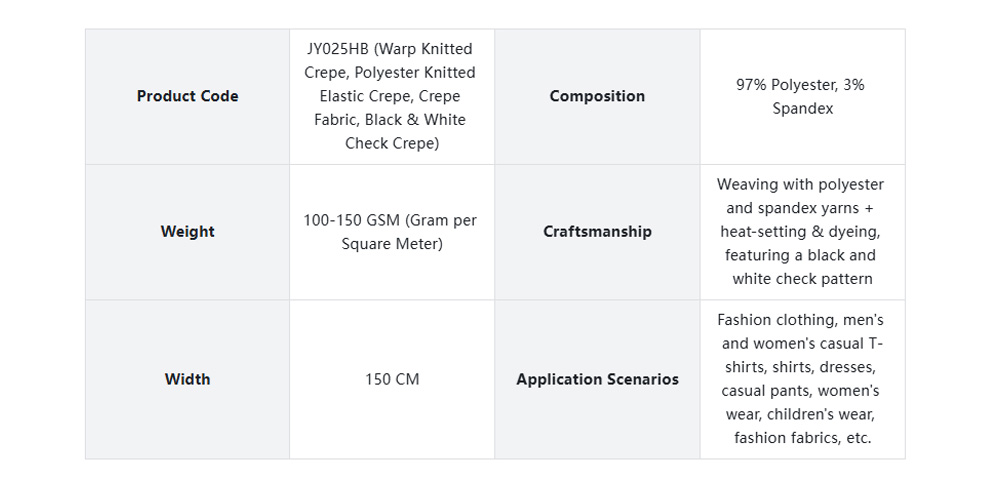
Task: Select the Application Scenarios label
Action: [x=597, y=379]
